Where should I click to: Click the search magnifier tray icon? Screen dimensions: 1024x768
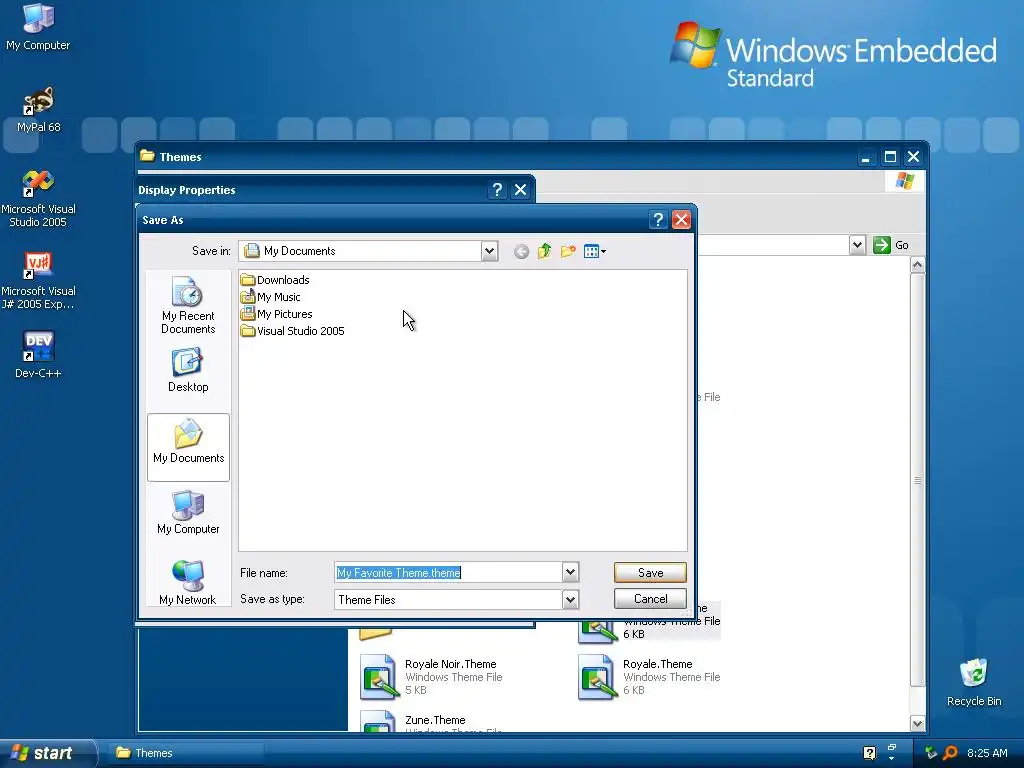point(950,753)
